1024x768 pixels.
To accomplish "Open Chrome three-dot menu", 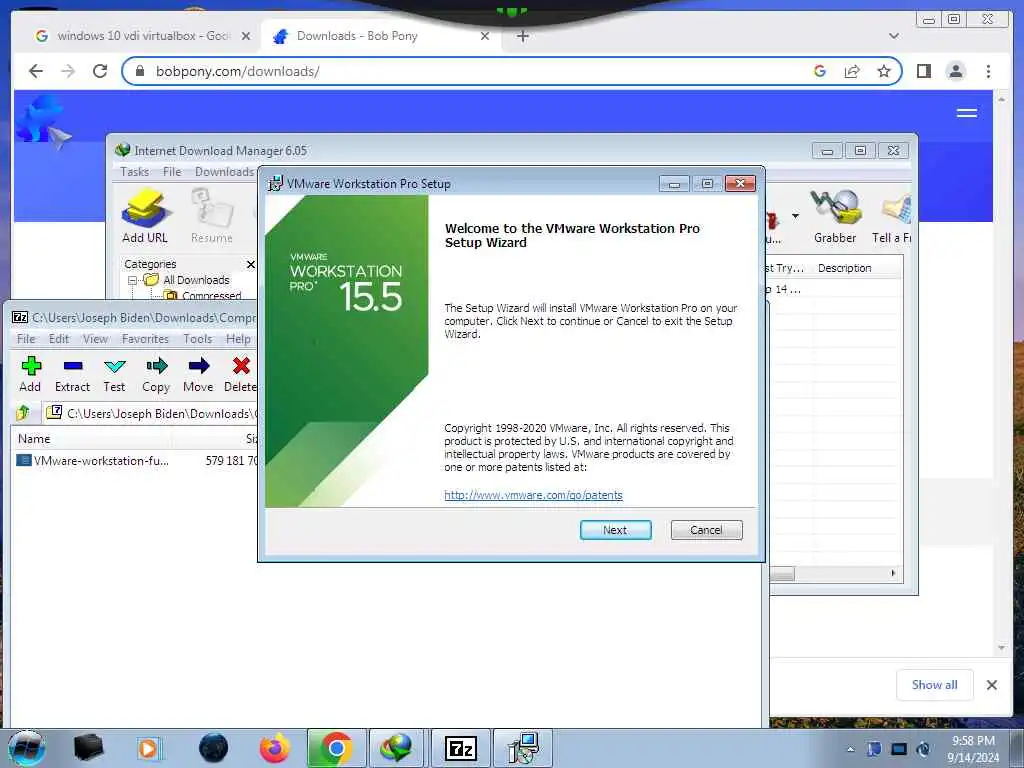I will coord(988,71).
